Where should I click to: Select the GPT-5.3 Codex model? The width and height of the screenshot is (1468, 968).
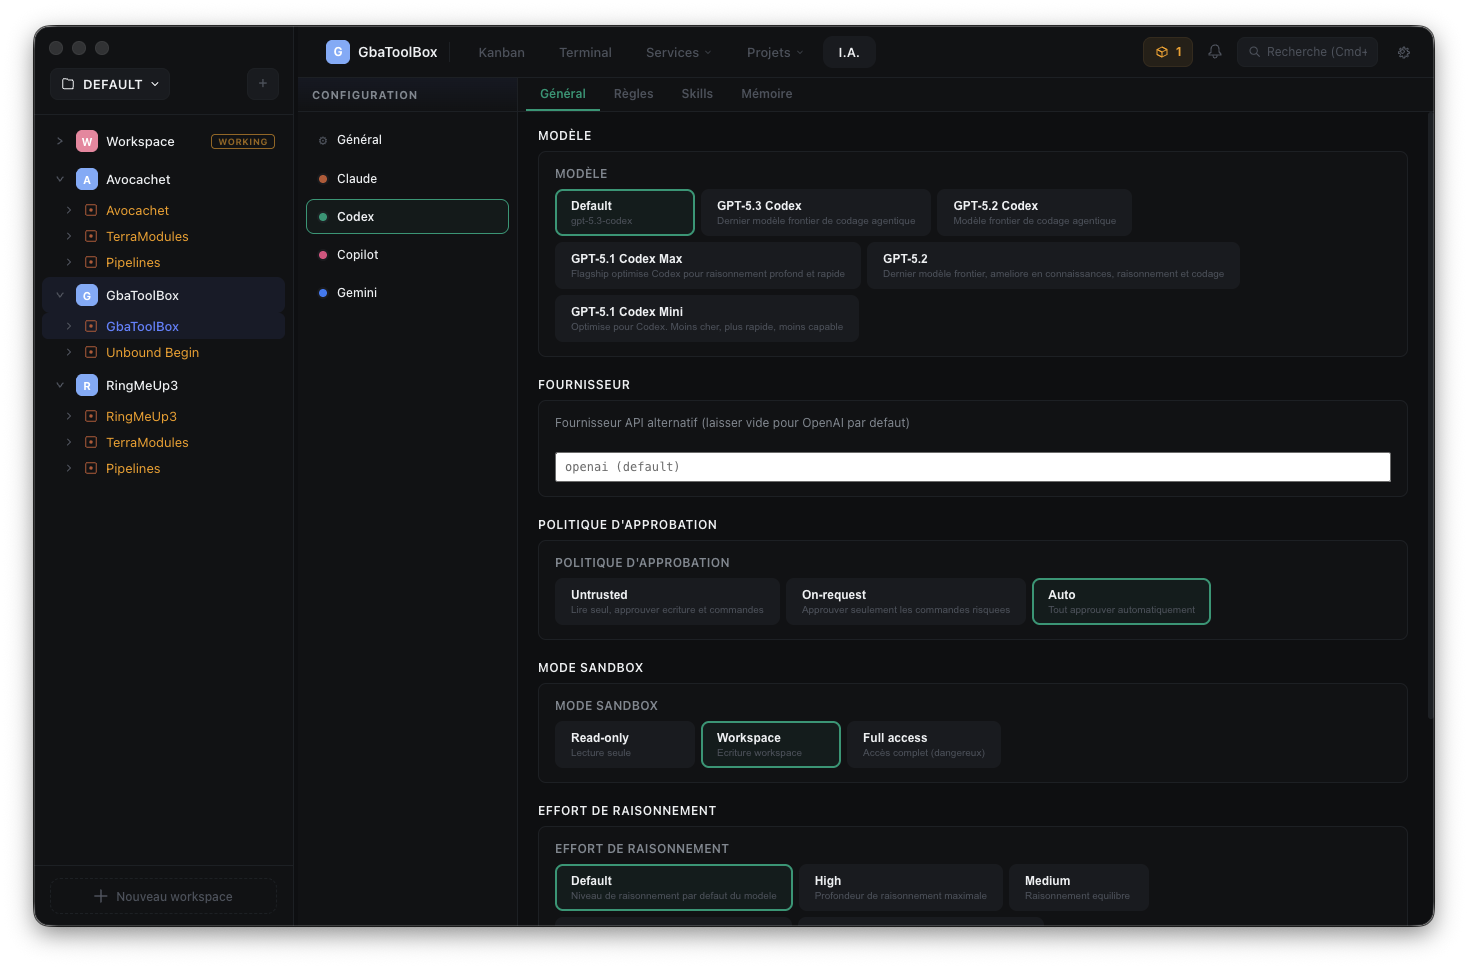click(816, 212)
